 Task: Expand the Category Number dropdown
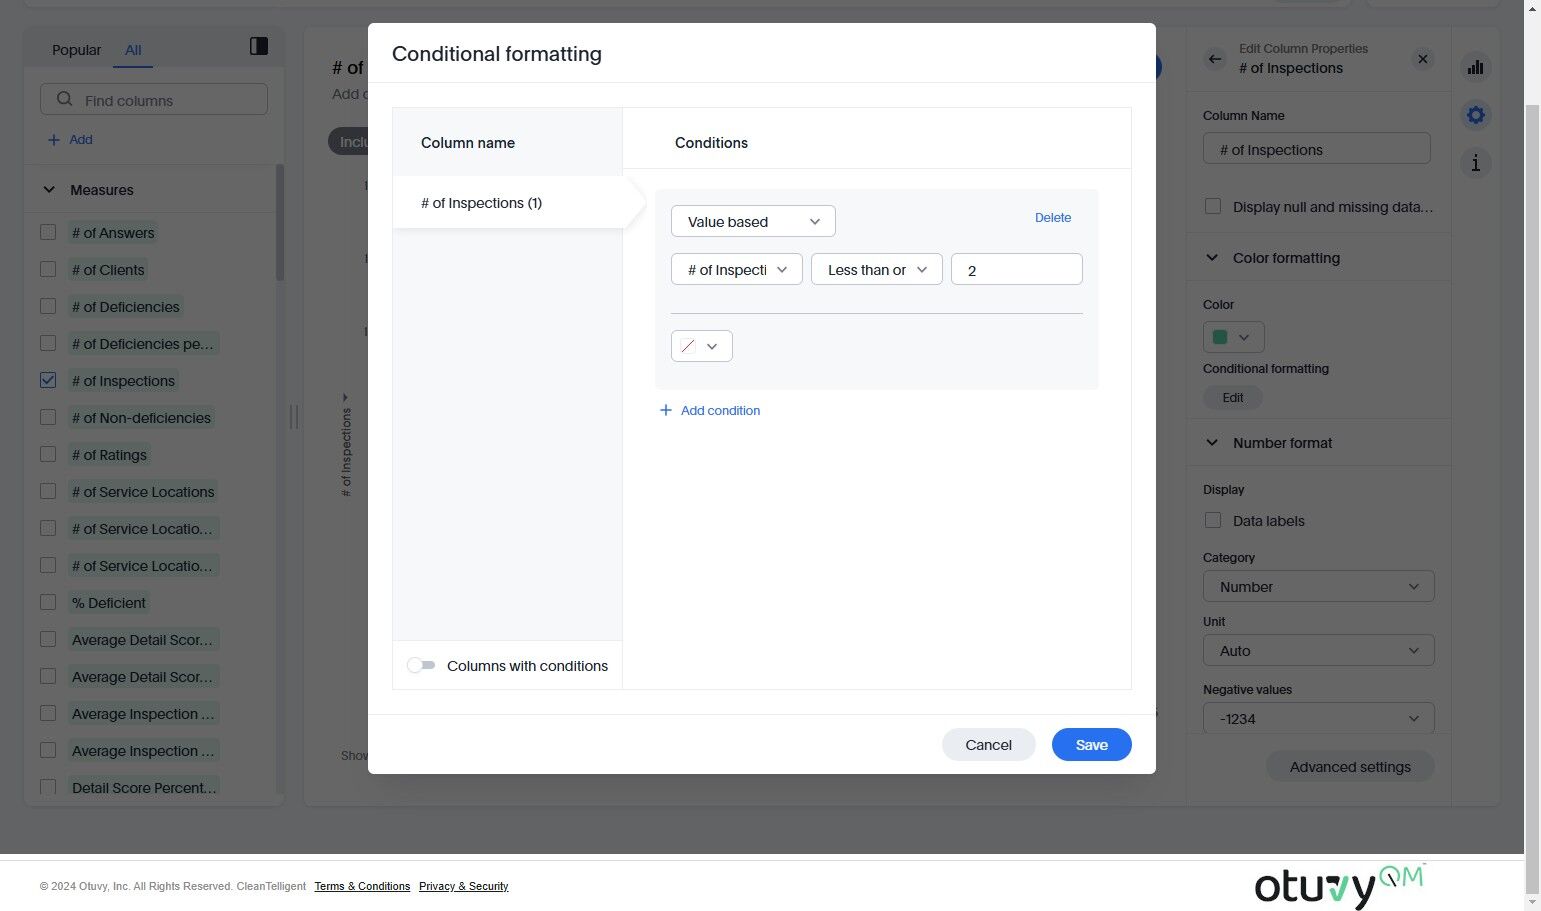pos(1318,586)
